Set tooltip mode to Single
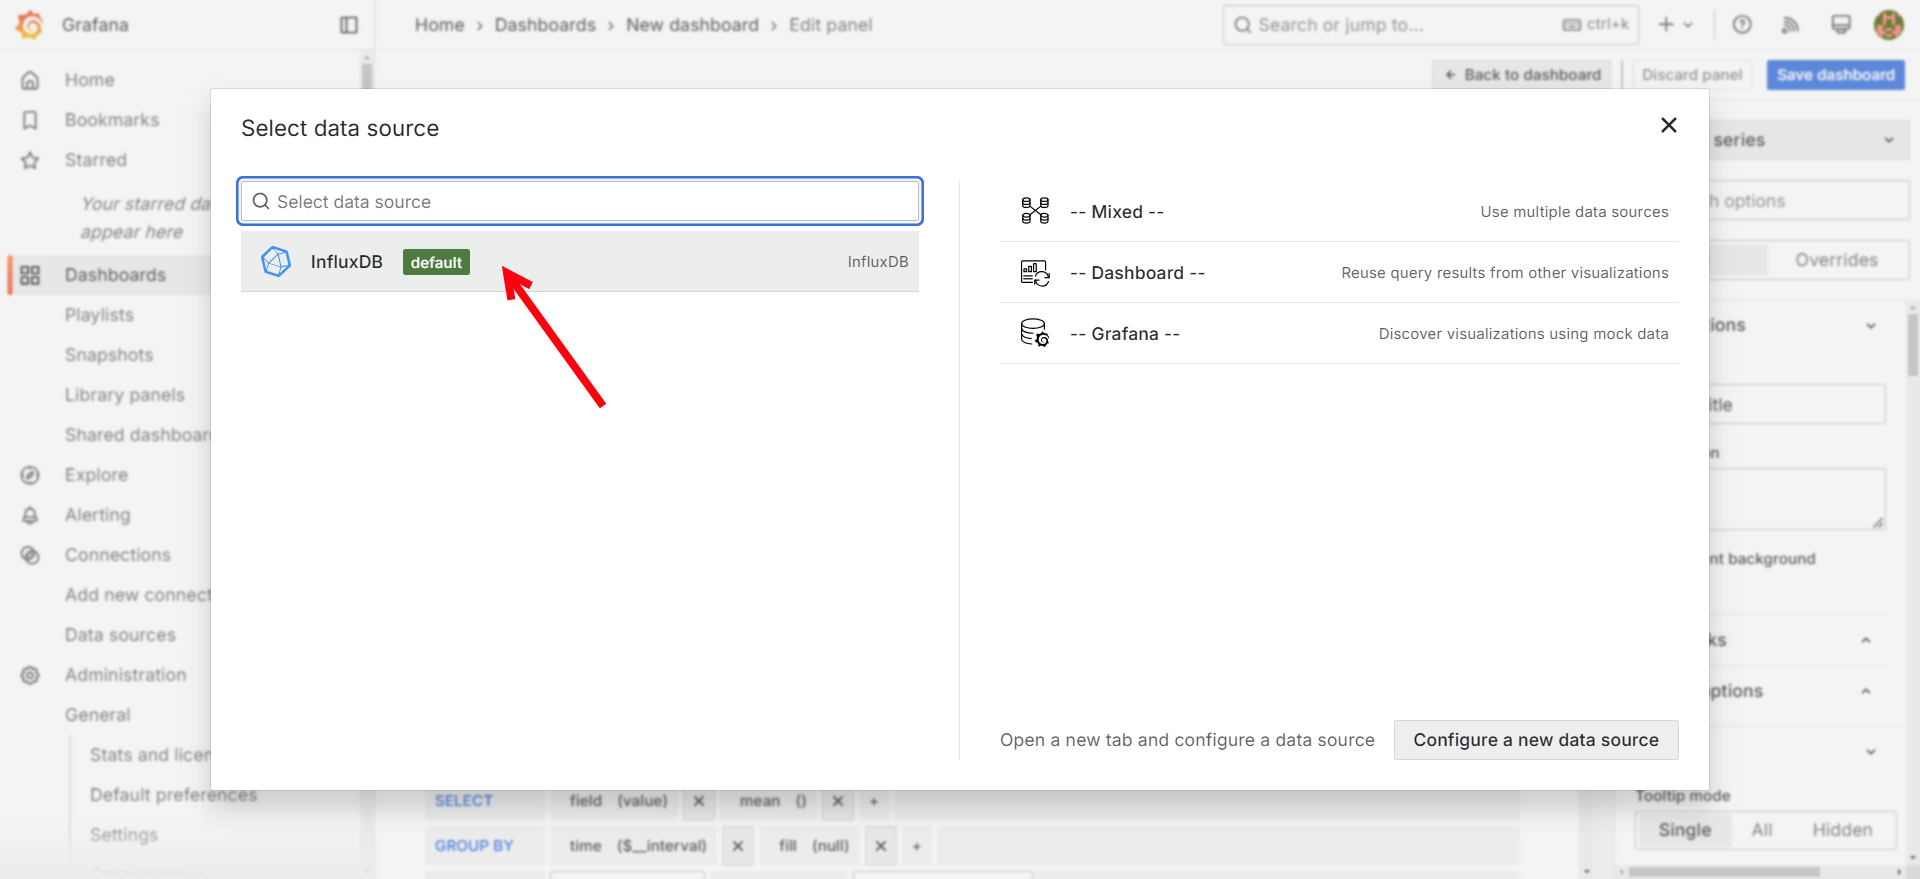 pyautogui.click(x=1684, y=830)
